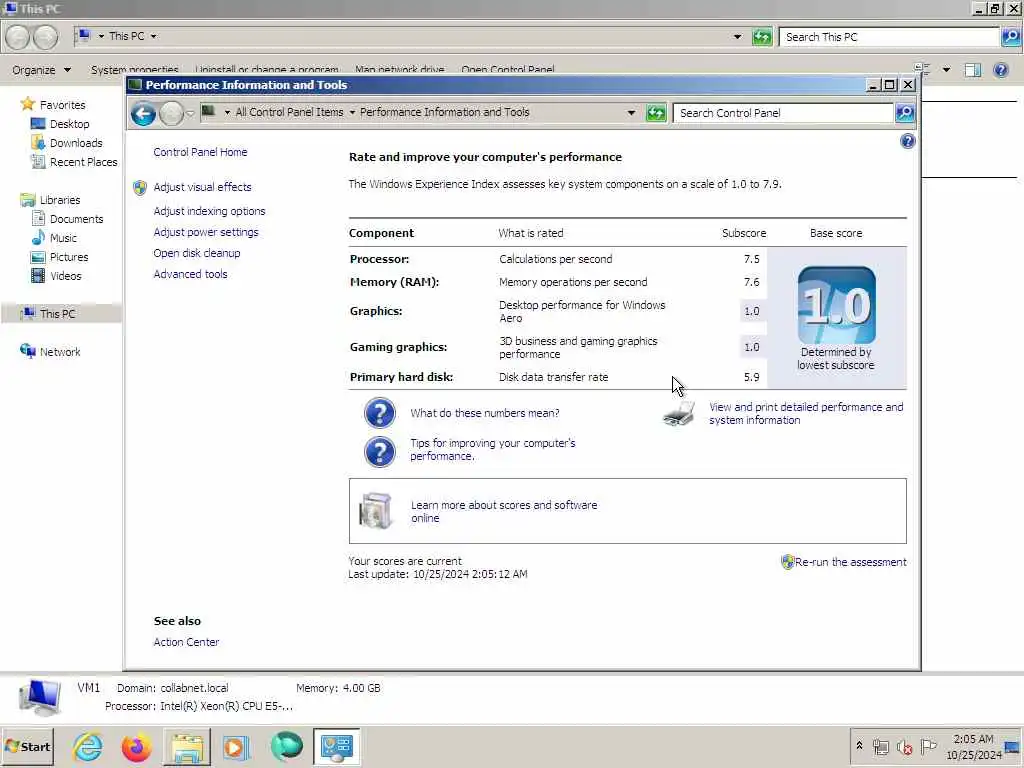Click printer icon for detailed performance information
This screenshot has width=1024, height=768.
(x=679, y=413)
